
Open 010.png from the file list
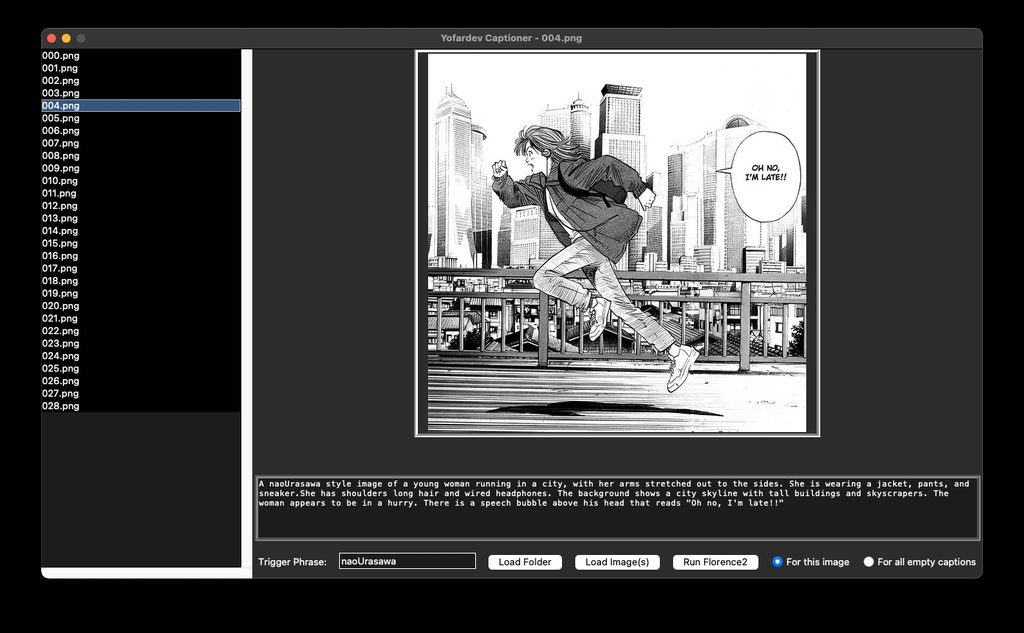61,181
